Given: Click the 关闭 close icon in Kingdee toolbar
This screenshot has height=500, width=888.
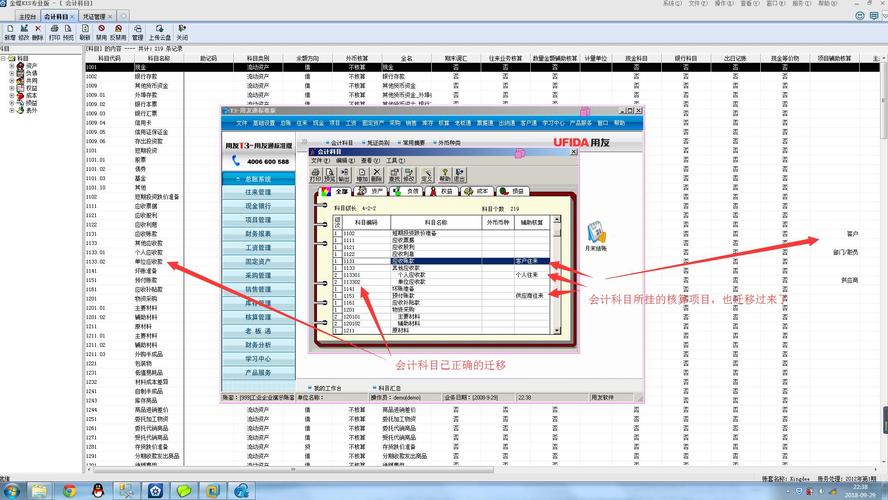Looking at the screenshot, I should click(x=182, y=32).
